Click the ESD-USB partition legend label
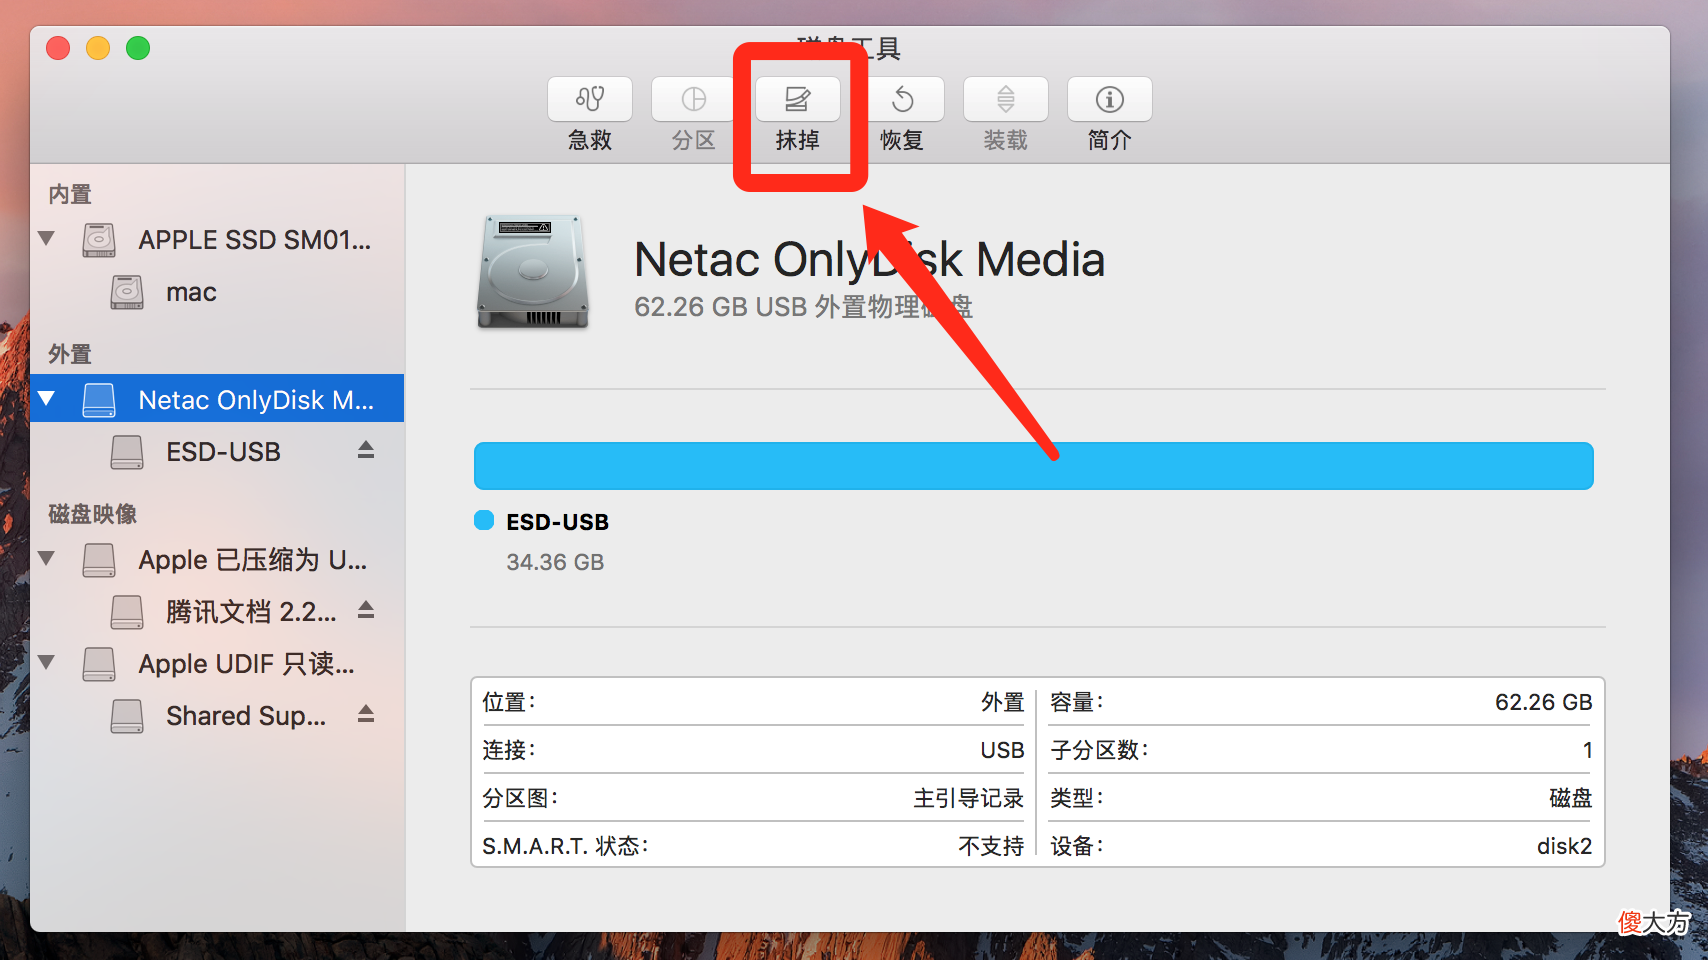 point(557,522)
